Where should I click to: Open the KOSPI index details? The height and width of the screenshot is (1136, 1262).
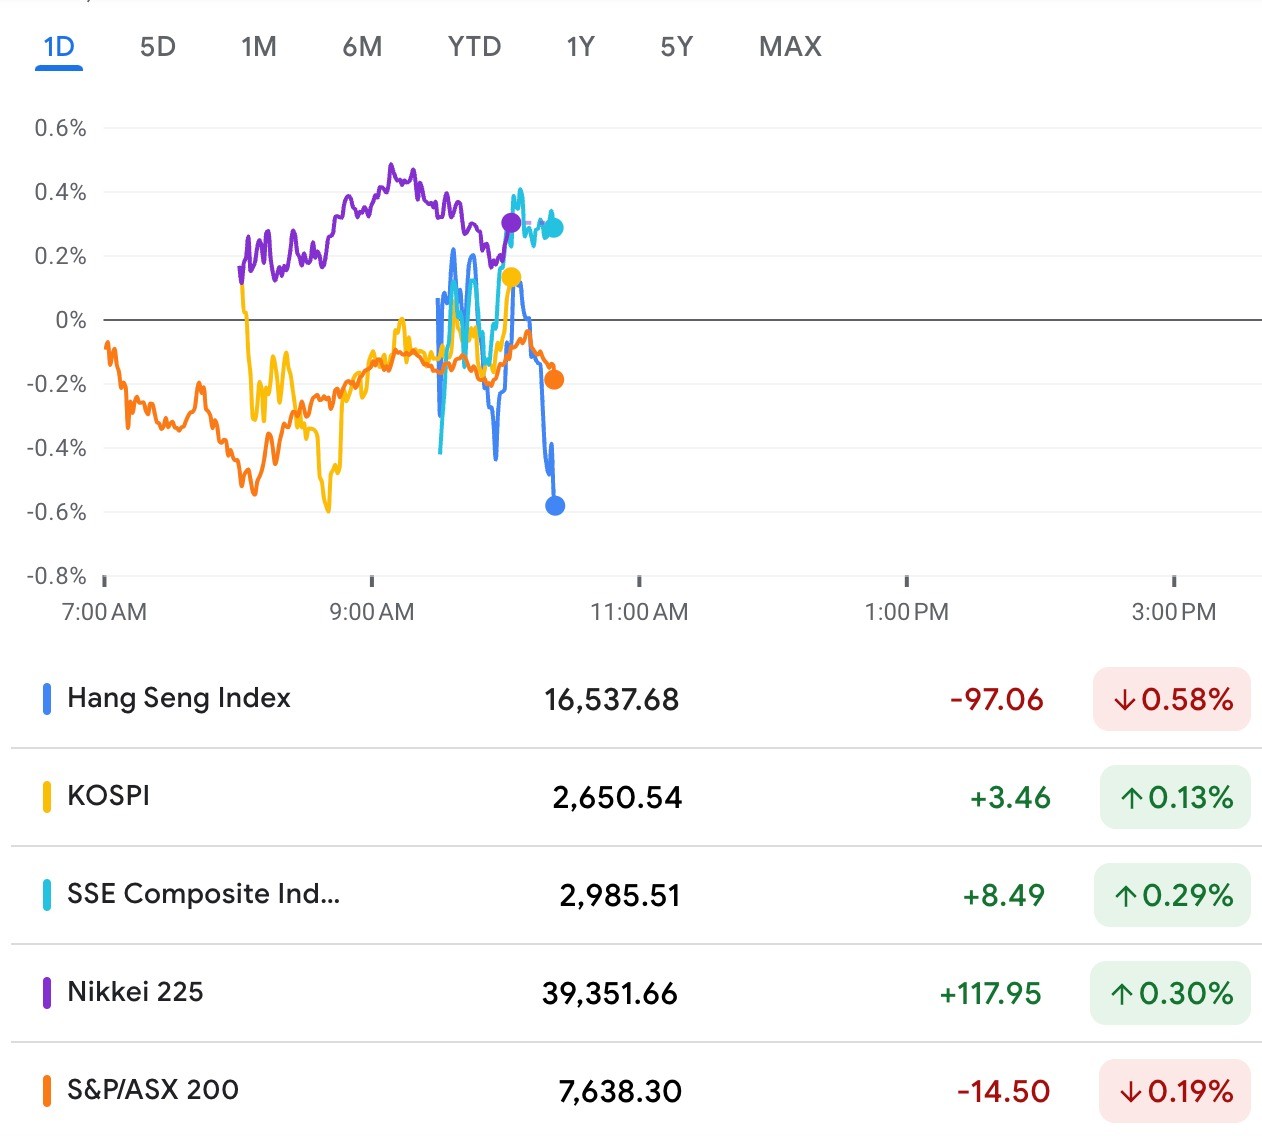108,796
